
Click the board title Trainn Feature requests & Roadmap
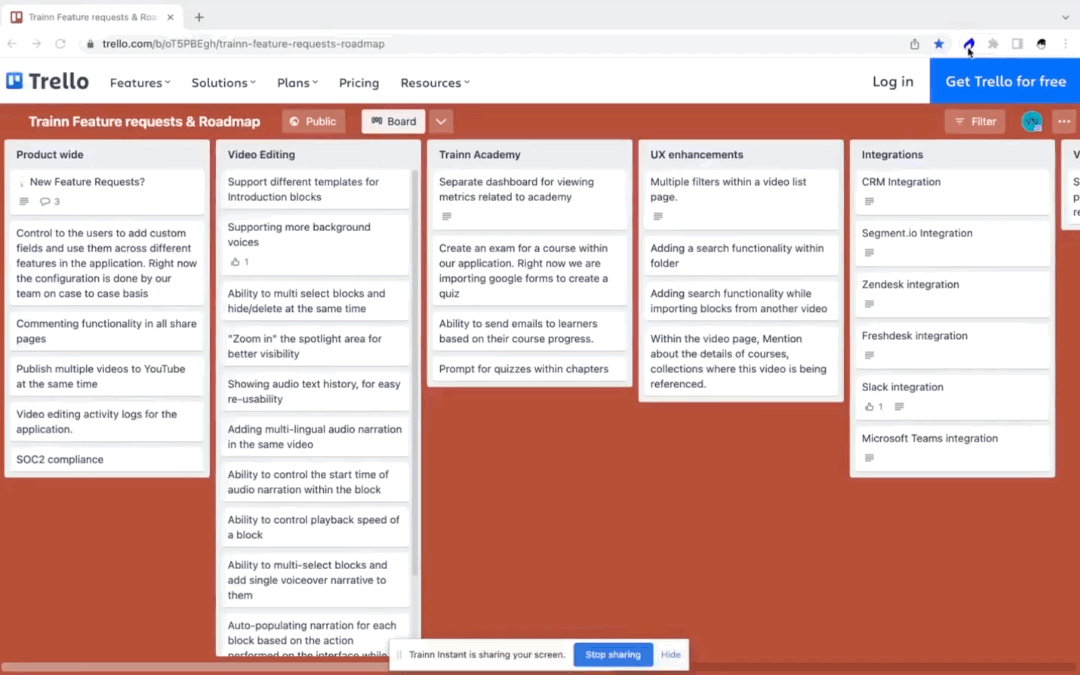[145, 121]
